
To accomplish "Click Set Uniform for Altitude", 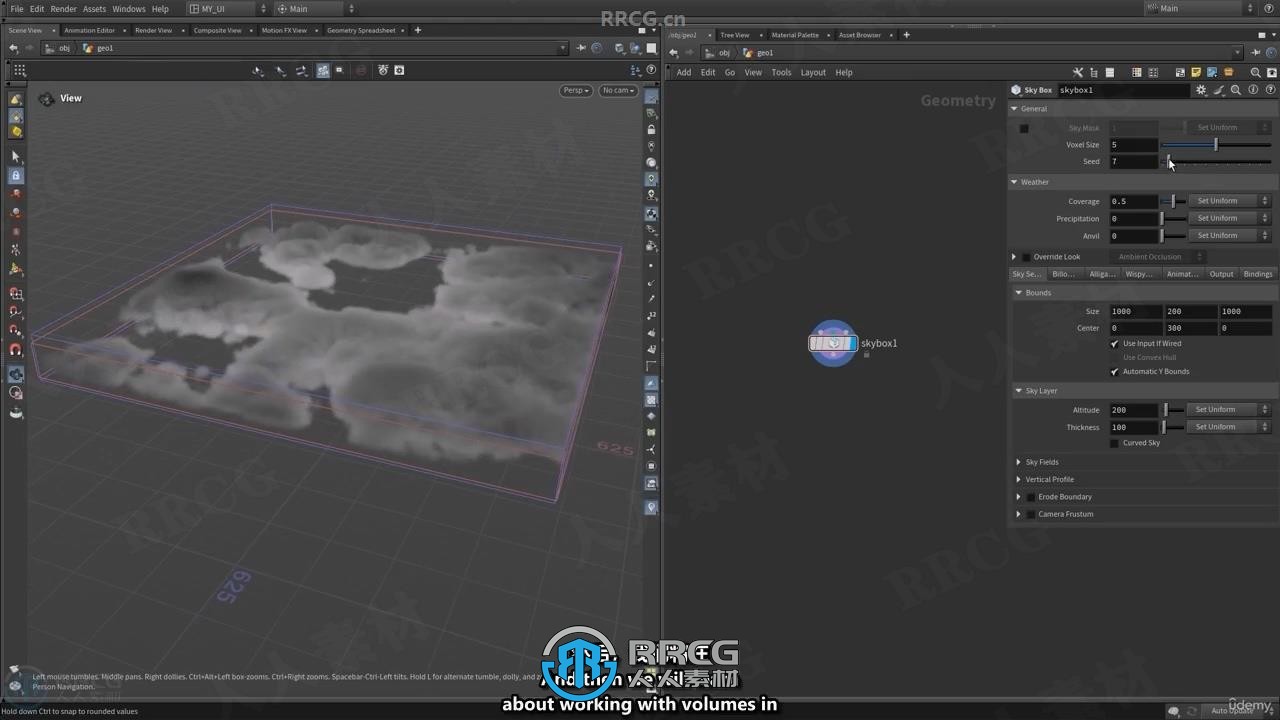I will click(1228, 410).
